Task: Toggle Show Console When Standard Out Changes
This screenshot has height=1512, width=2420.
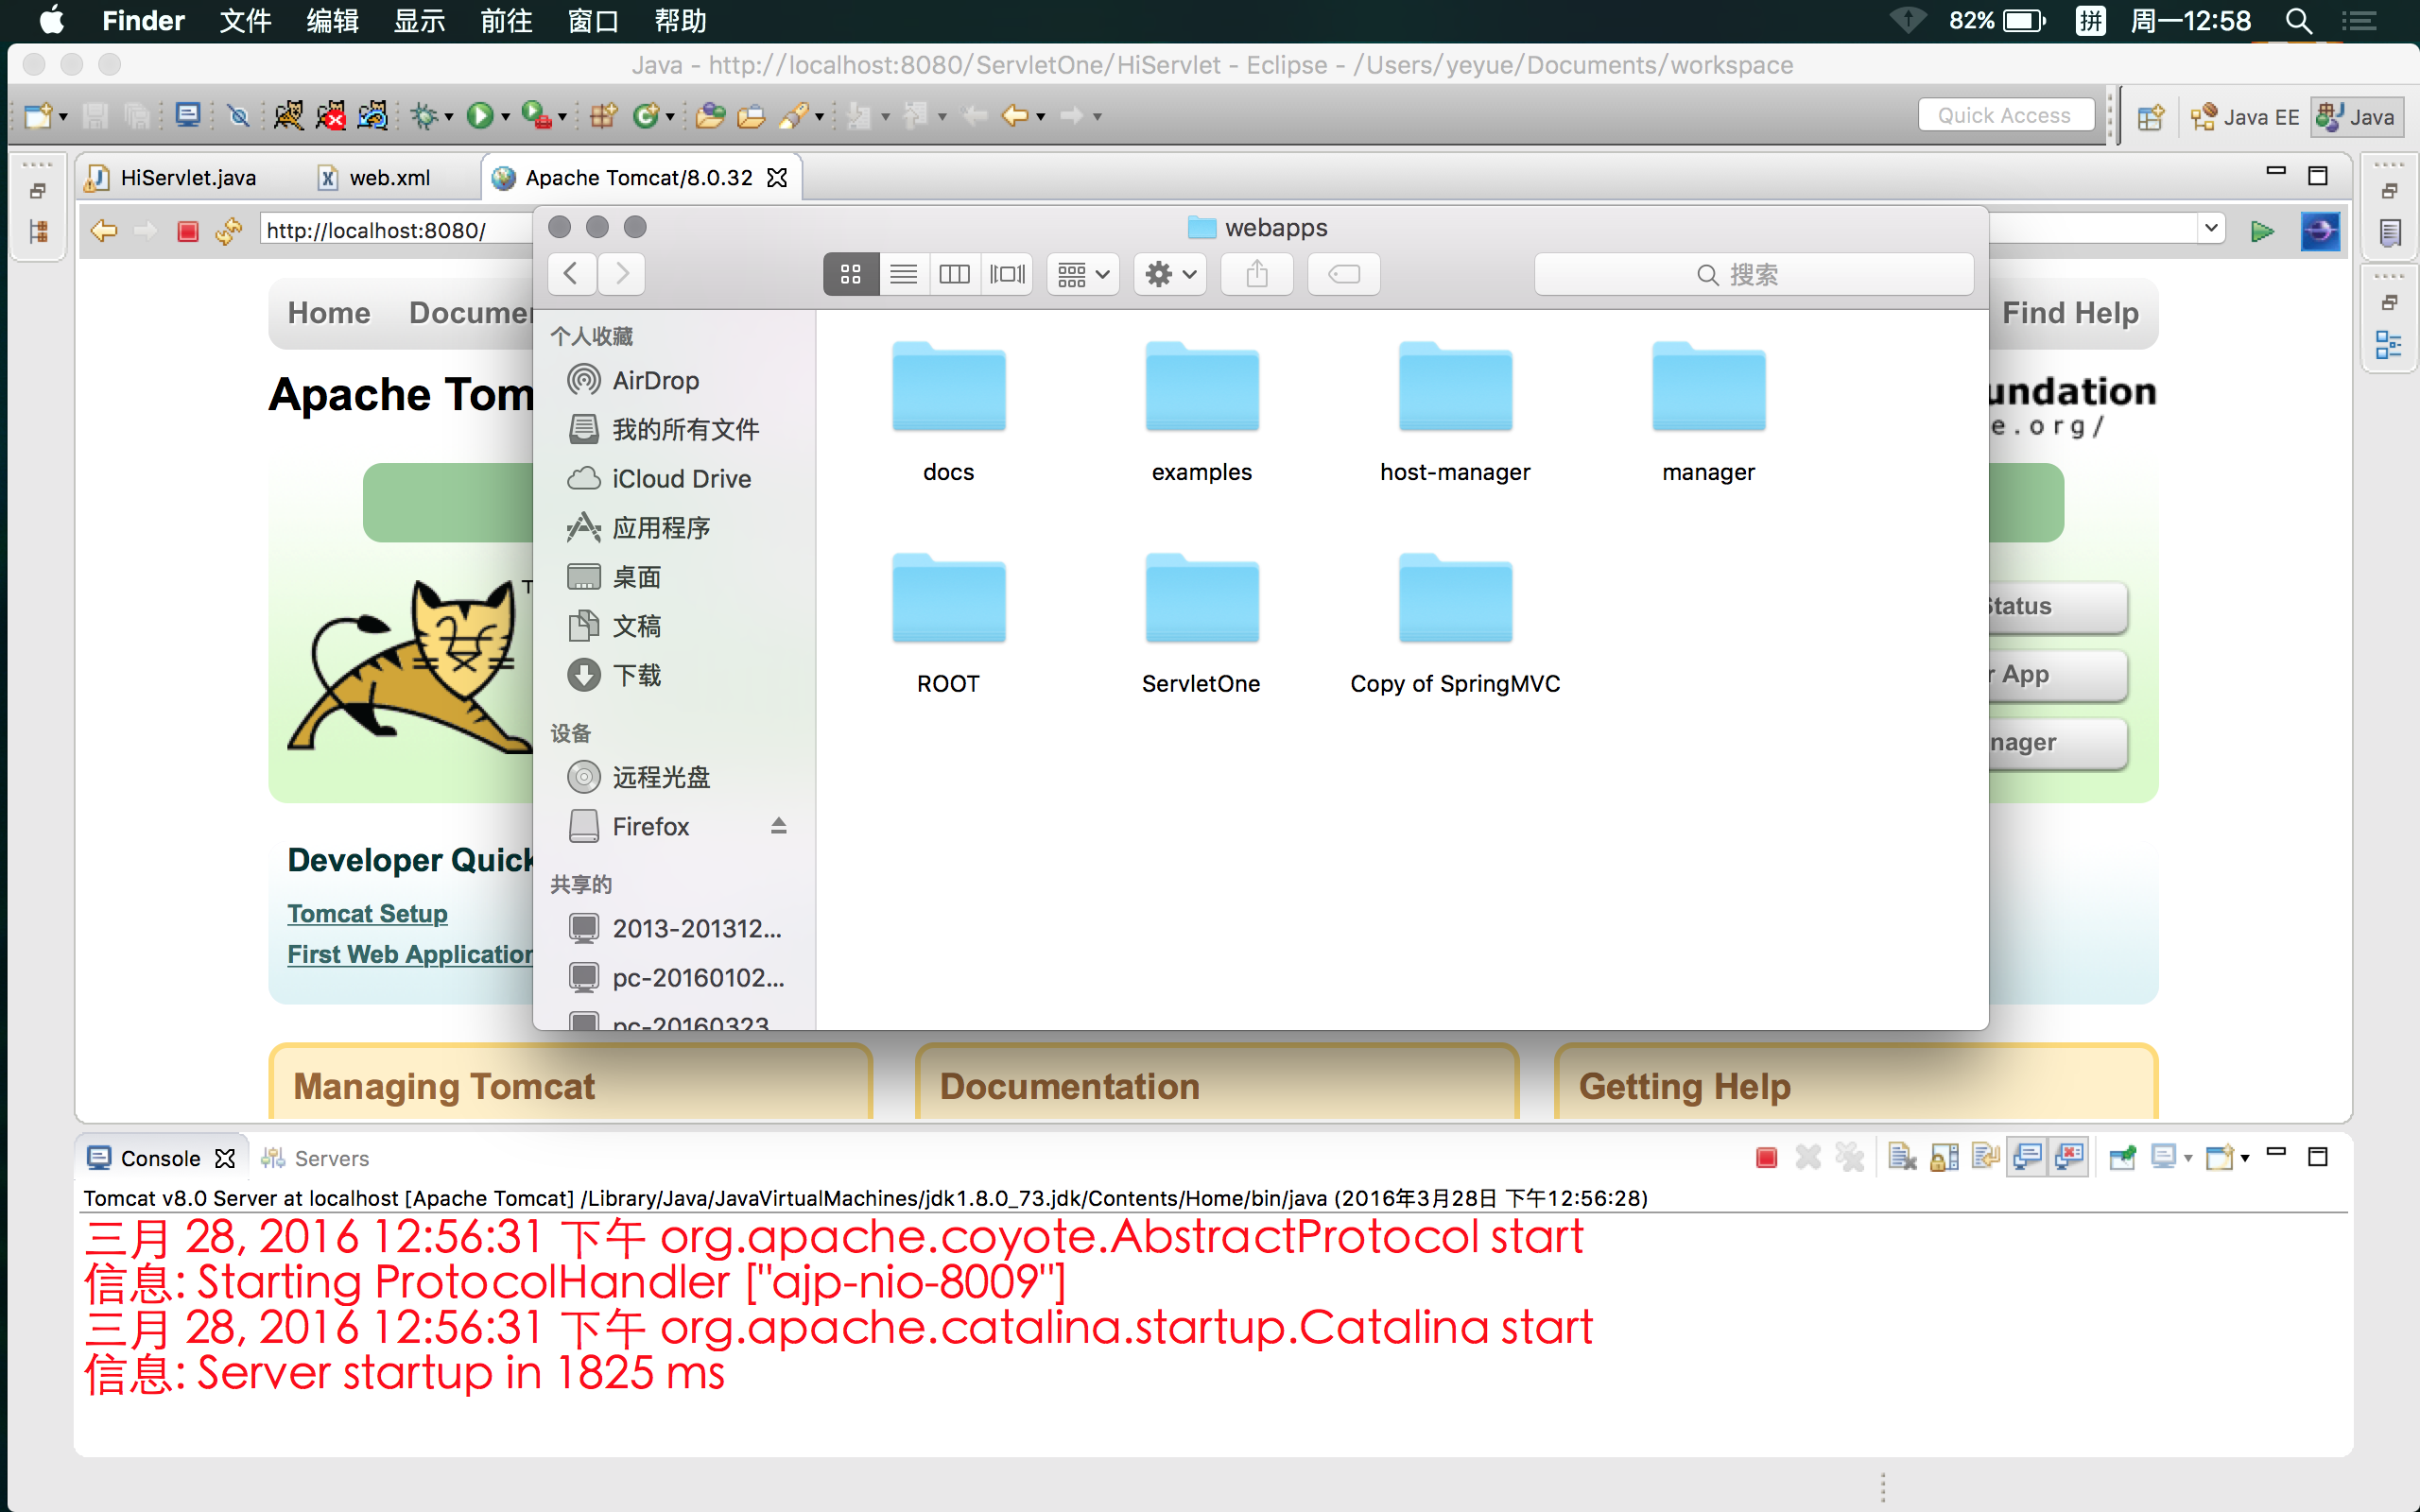Action: pos(2027,1158)
